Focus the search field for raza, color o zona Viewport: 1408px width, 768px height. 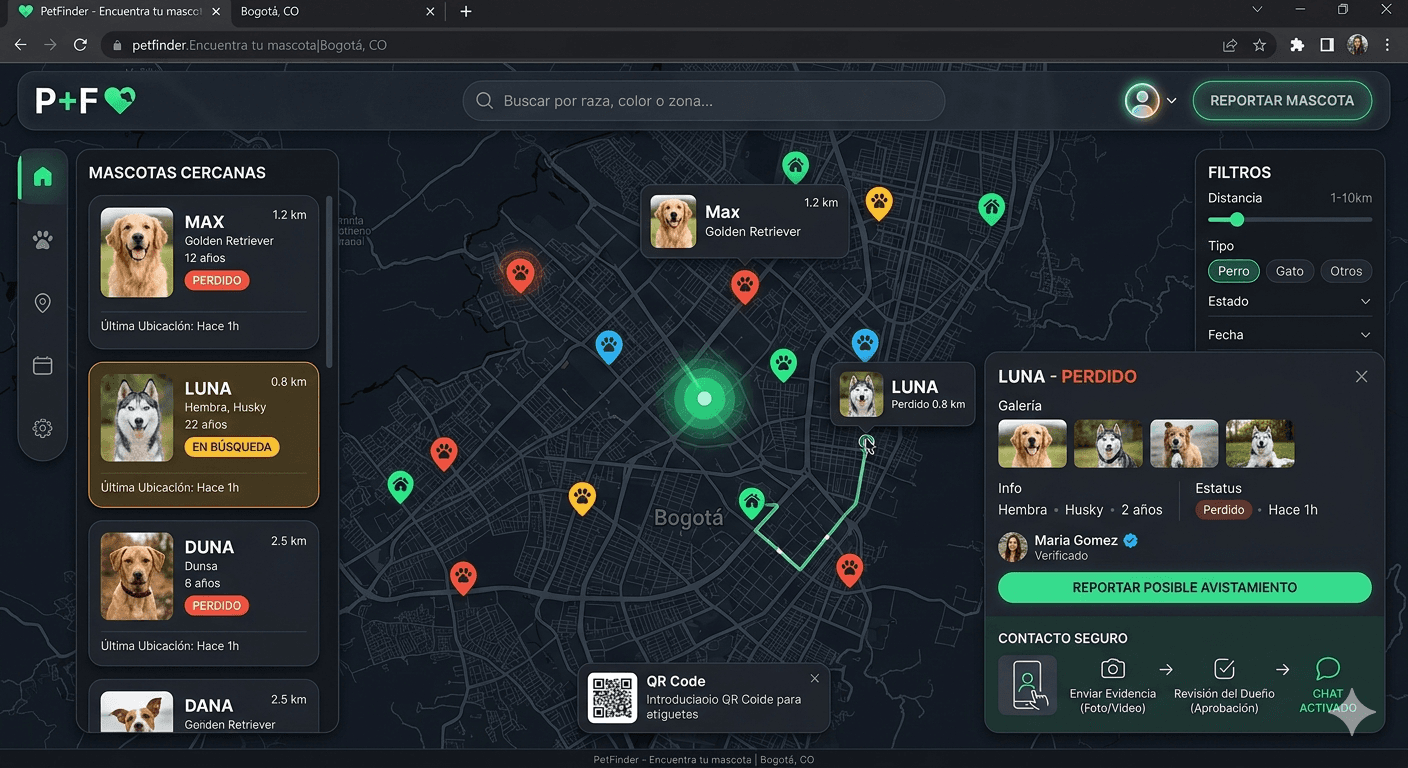[x=704, y=101]
